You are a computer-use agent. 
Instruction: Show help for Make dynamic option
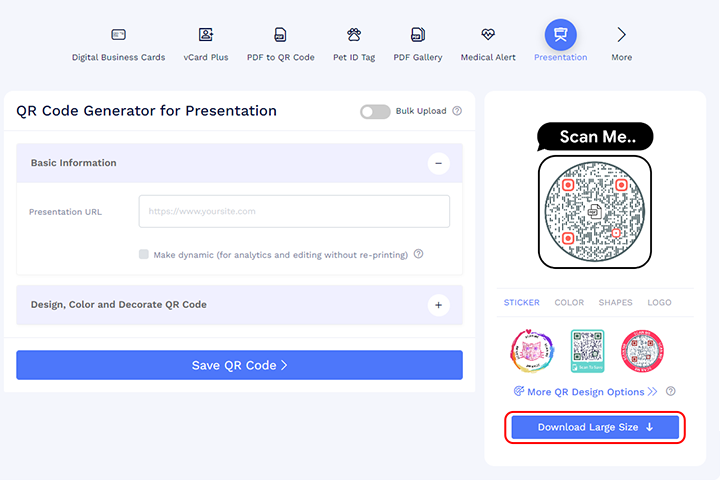(418, 254)
